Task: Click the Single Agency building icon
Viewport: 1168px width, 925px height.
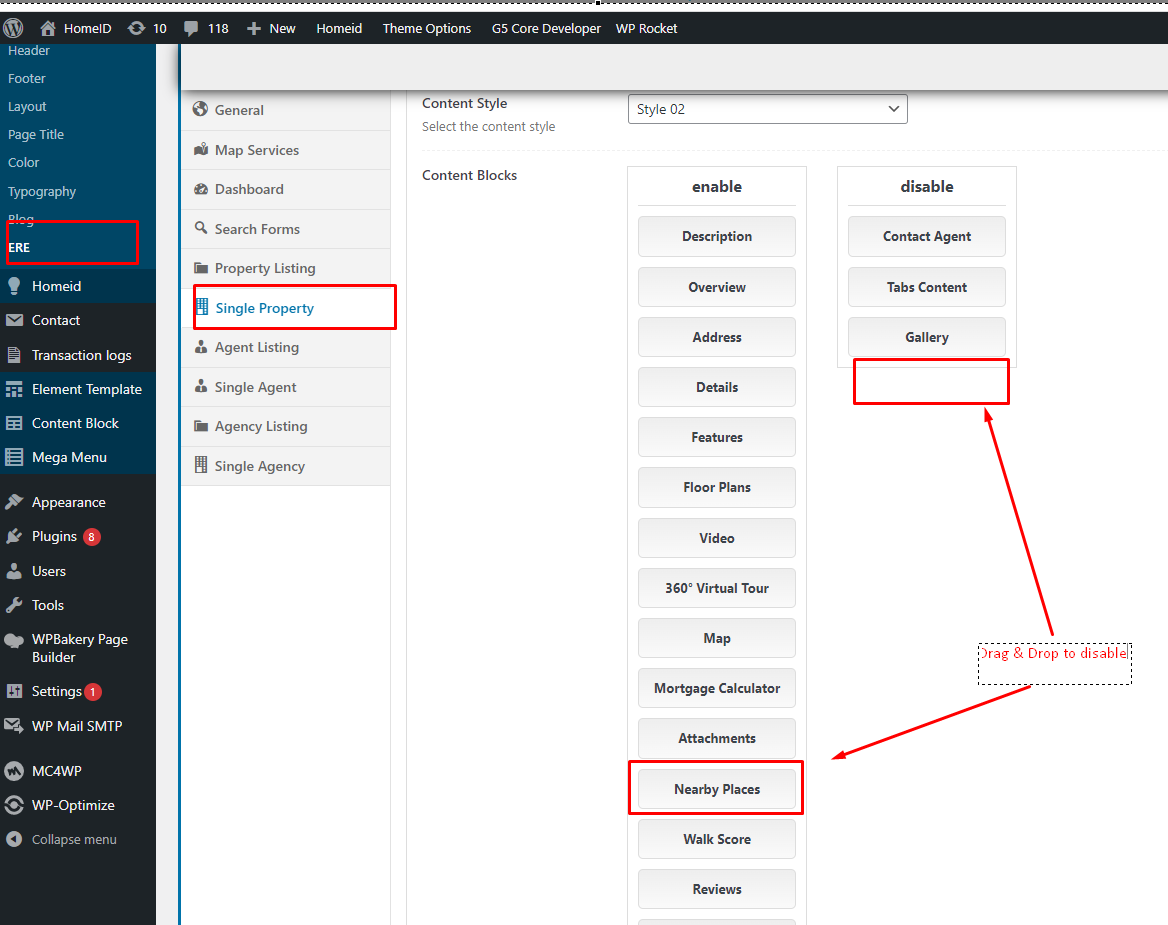Action: point(201,465)
